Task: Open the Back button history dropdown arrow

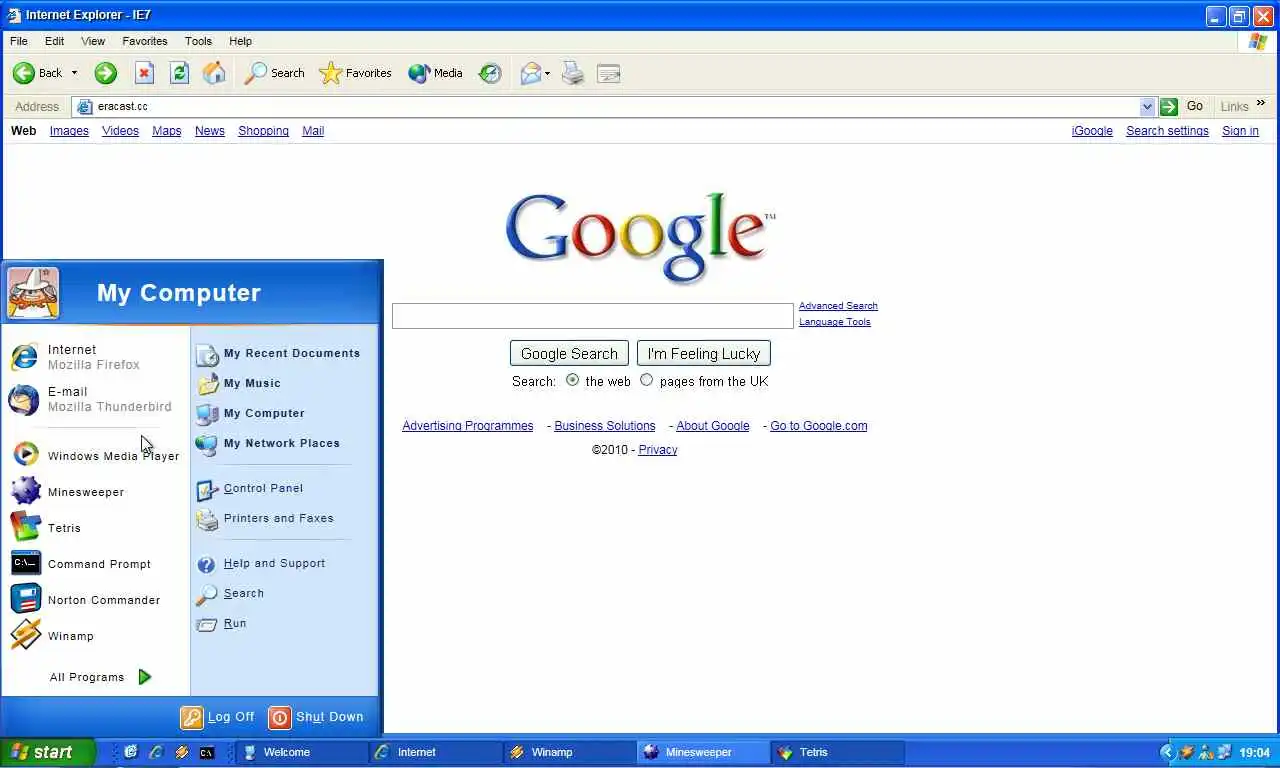Action: tap(74, 73)
